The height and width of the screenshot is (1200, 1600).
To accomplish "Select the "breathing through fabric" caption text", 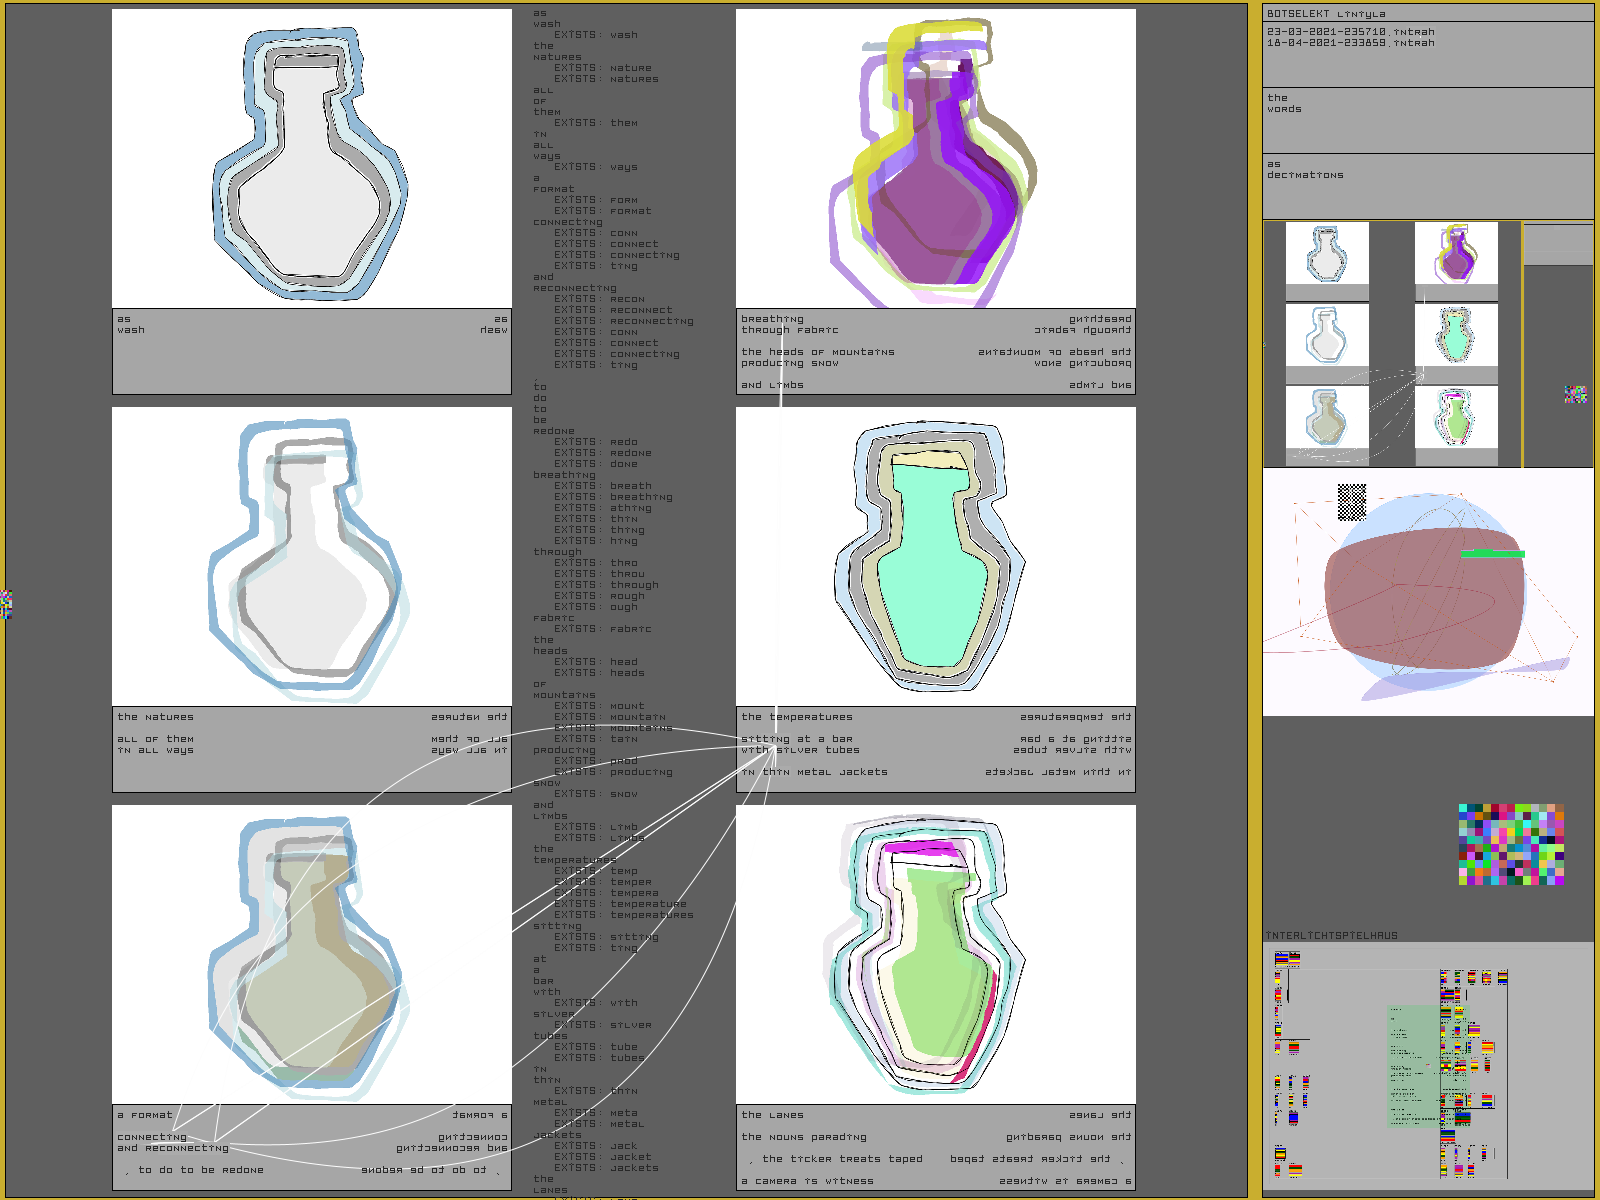I will [x=790, y=325].
